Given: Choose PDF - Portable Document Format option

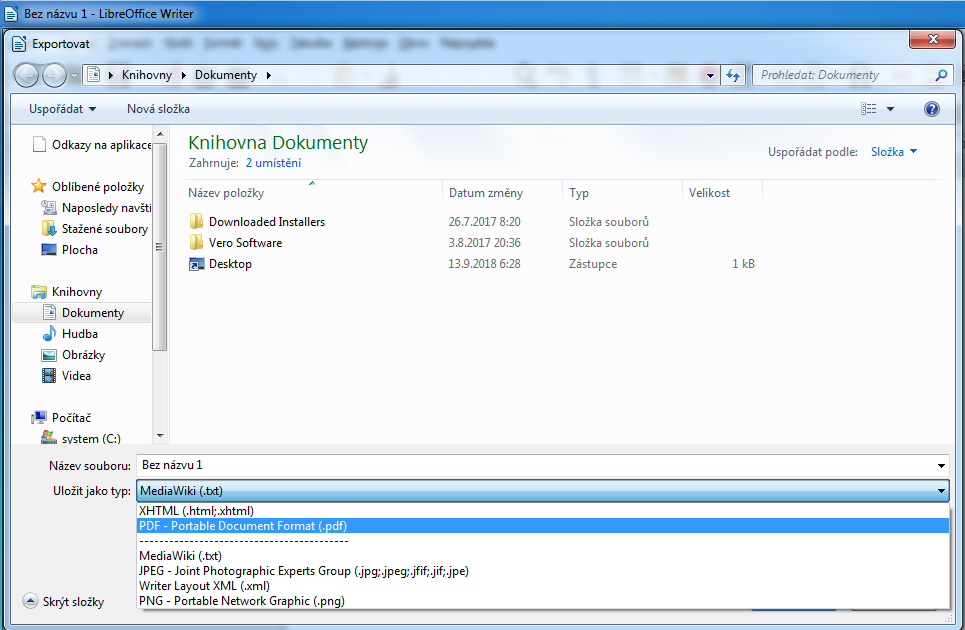Looking at the screenshot, I should 243,526.
